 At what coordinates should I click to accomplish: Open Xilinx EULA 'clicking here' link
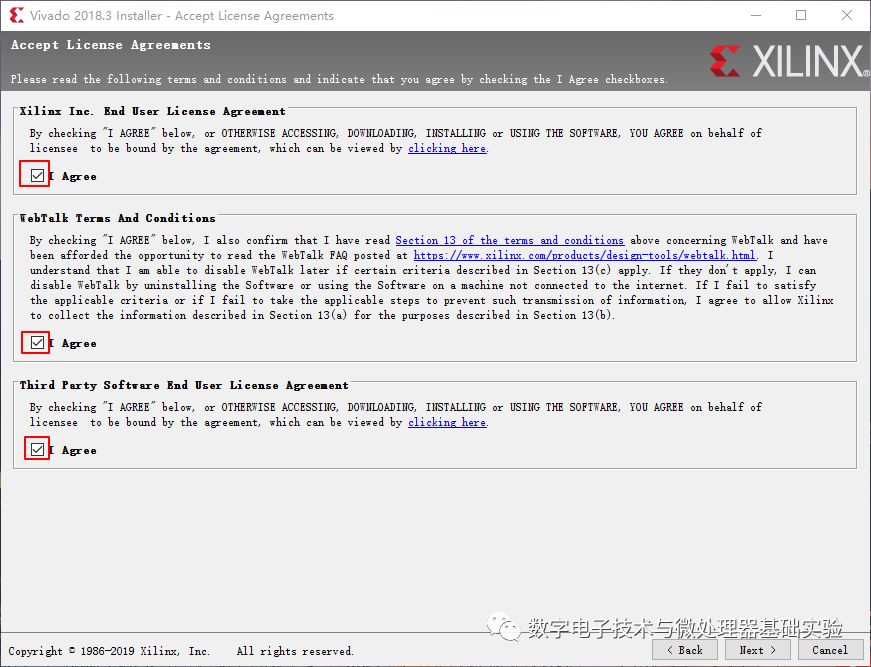[447, 148]
